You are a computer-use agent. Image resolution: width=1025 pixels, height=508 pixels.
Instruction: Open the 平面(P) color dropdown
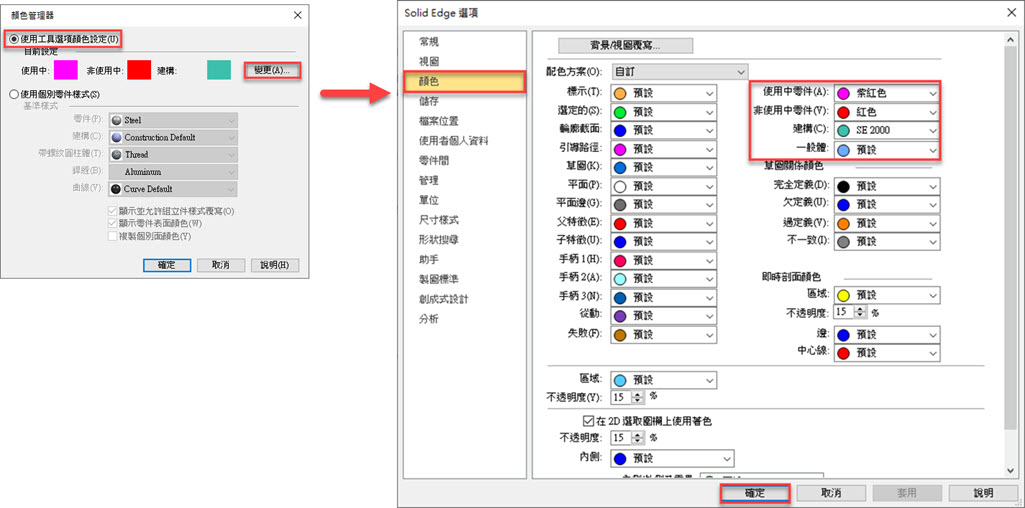664,186
